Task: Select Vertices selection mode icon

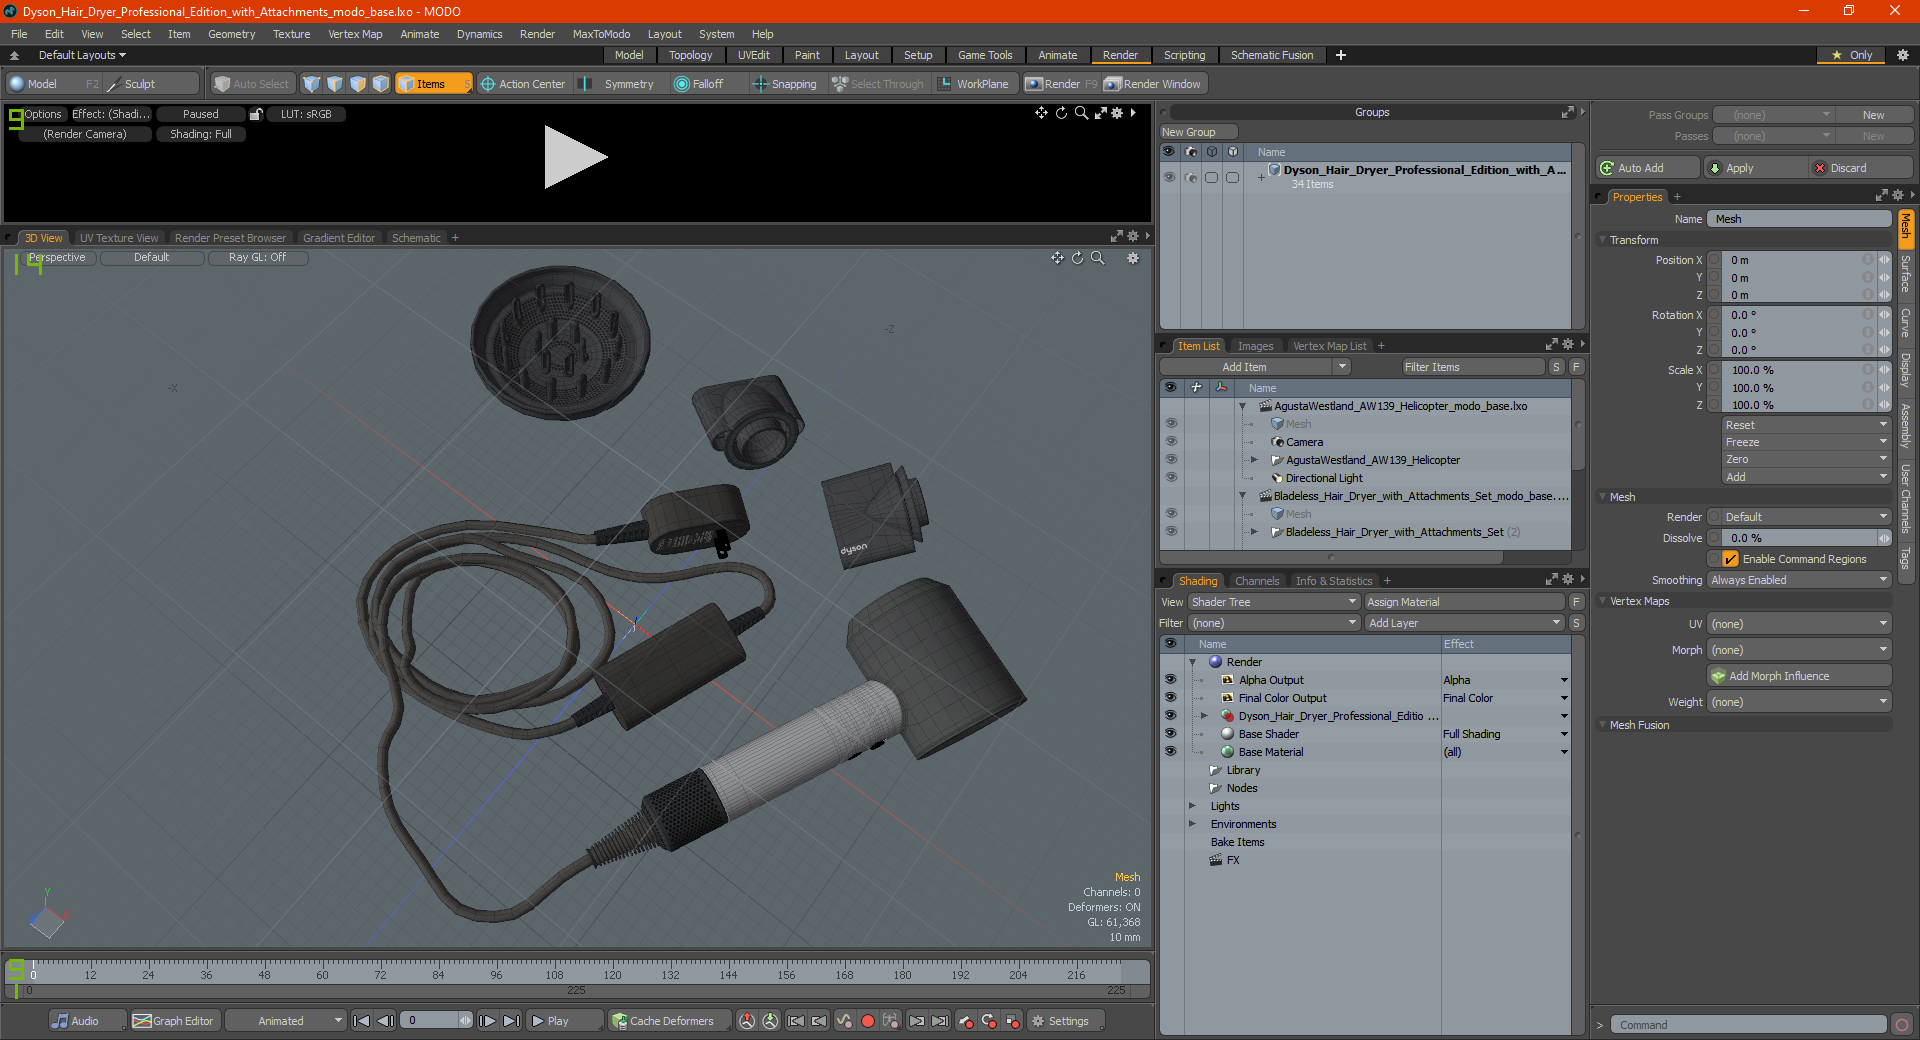Action: pos(312,84)
